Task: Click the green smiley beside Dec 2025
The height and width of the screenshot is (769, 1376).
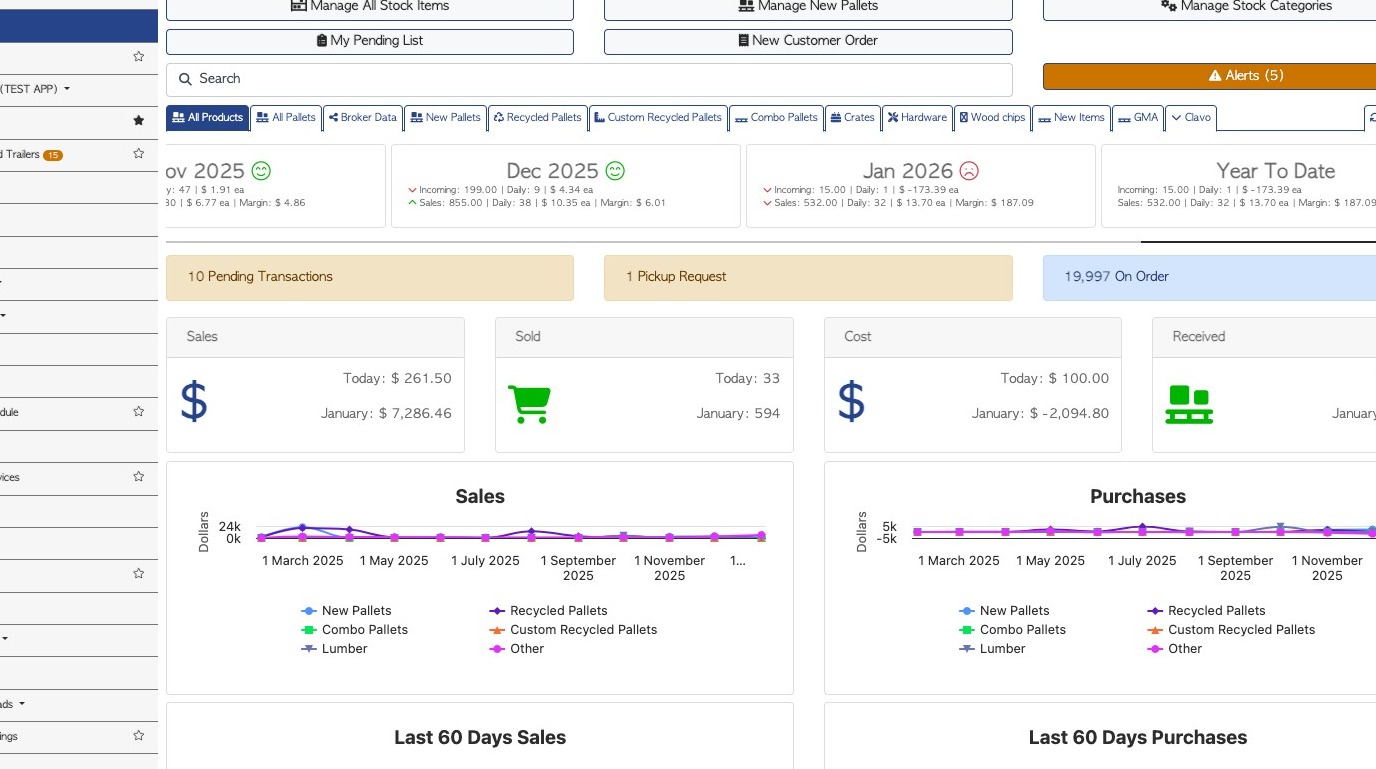Action: (x=615, y=171)
